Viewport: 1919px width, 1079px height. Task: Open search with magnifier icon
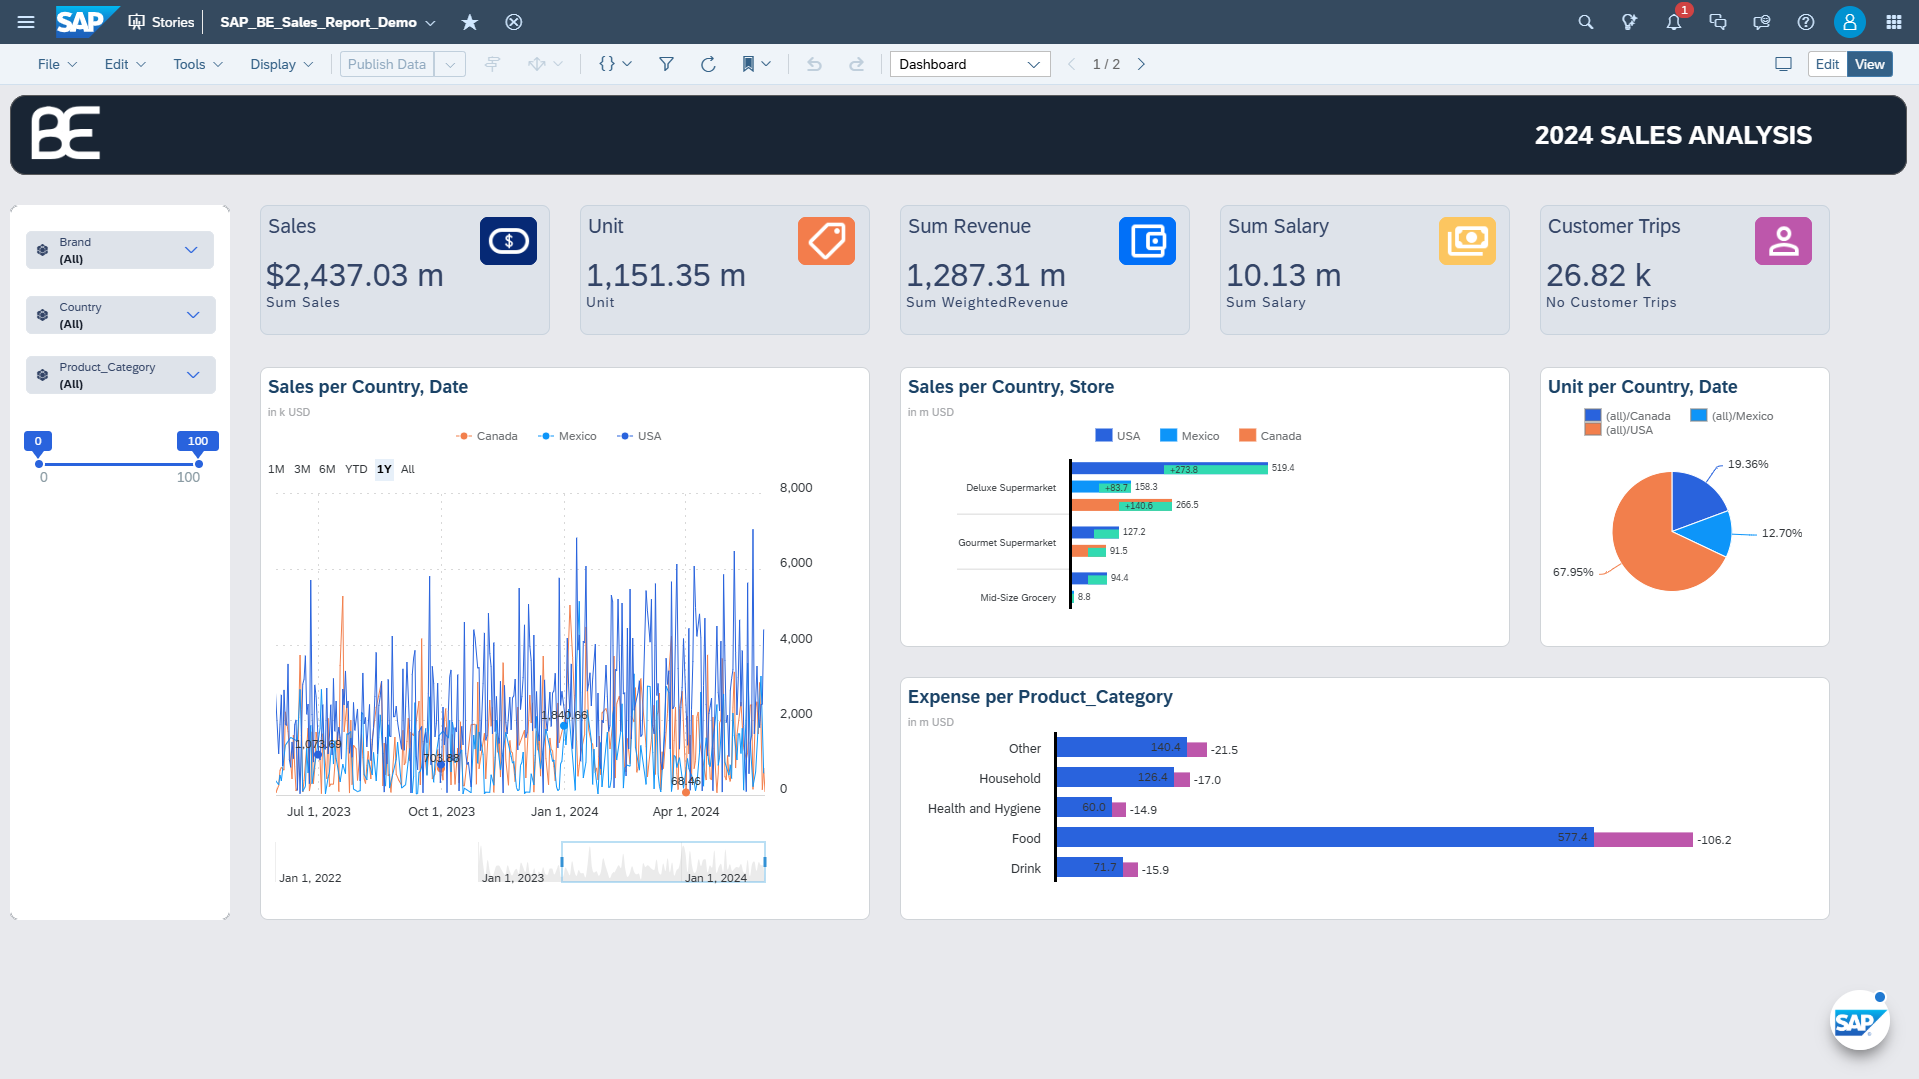click(x=1585, y=22)
